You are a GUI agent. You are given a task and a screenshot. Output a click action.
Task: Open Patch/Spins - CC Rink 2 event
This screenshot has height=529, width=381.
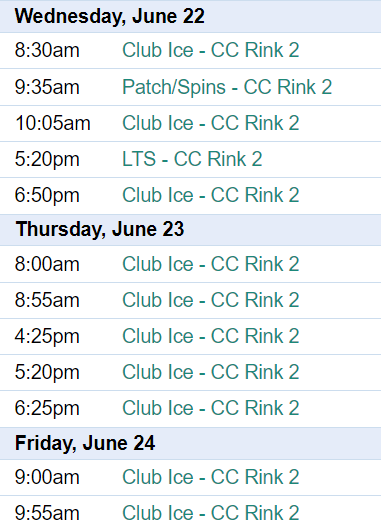[x=227, y=87]
